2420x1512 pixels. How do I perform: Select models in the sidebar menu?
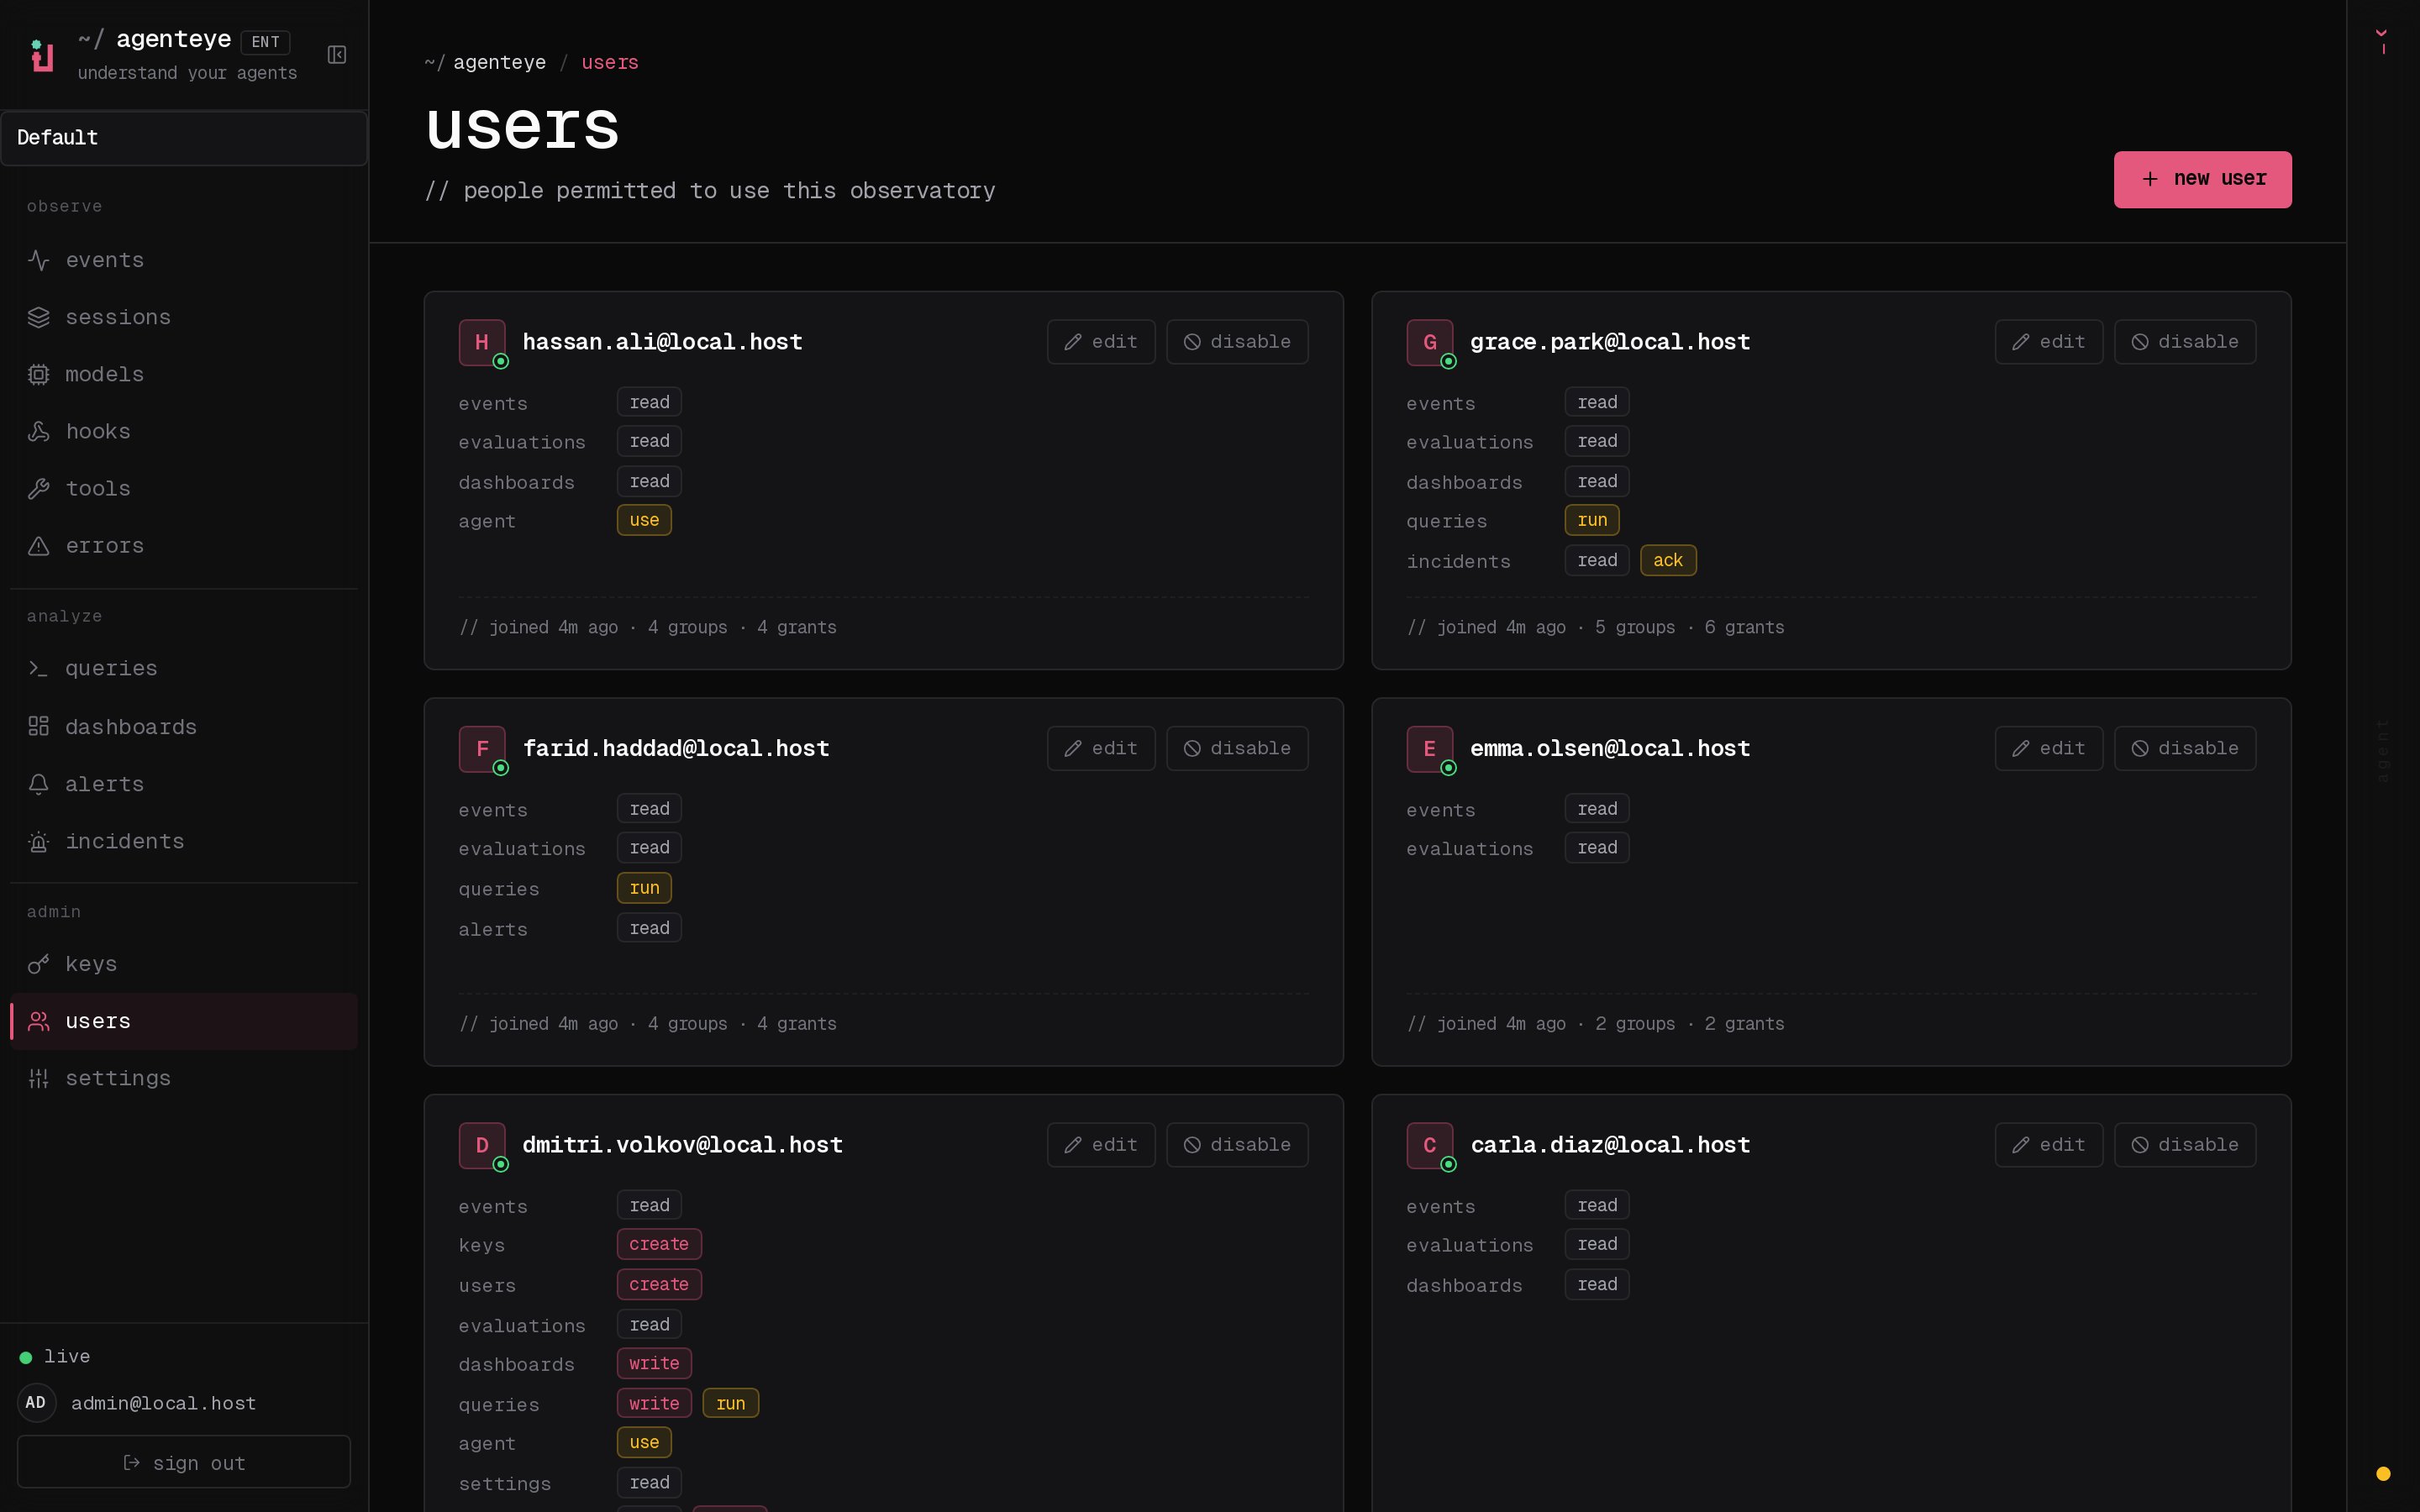(184, 374)
